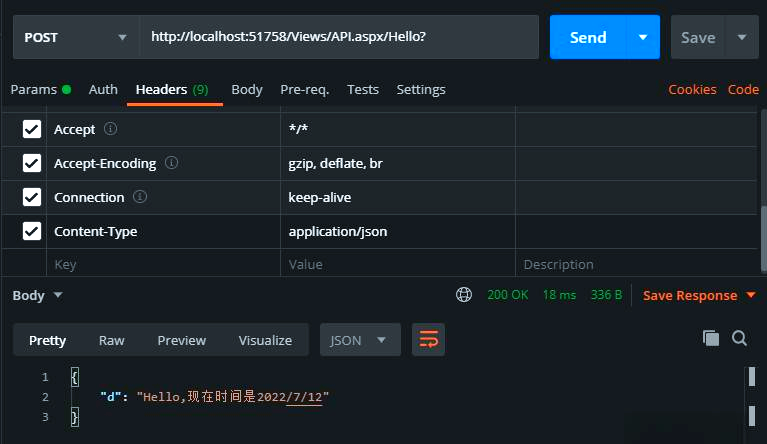
Task: Click the word wrap icon in response toolbar
Action: click(x=428, y=340)
